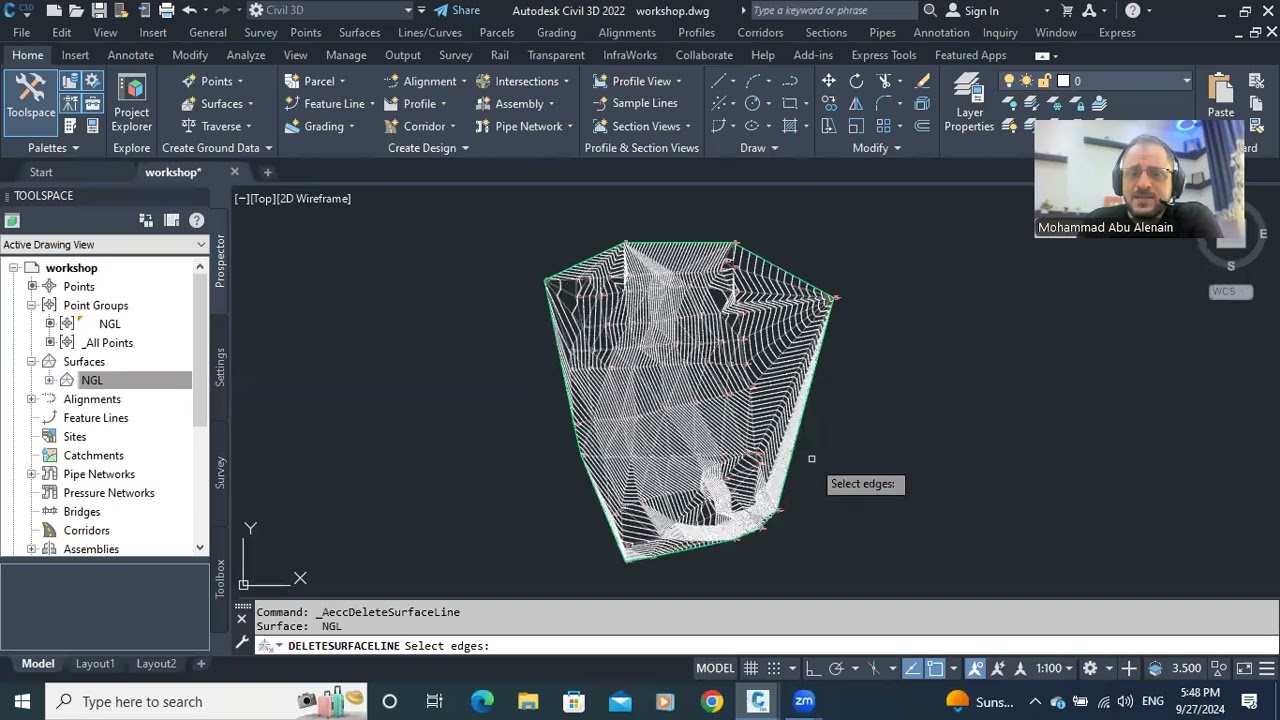Open the Surfaces menu in menu bar

coord(359,33)
